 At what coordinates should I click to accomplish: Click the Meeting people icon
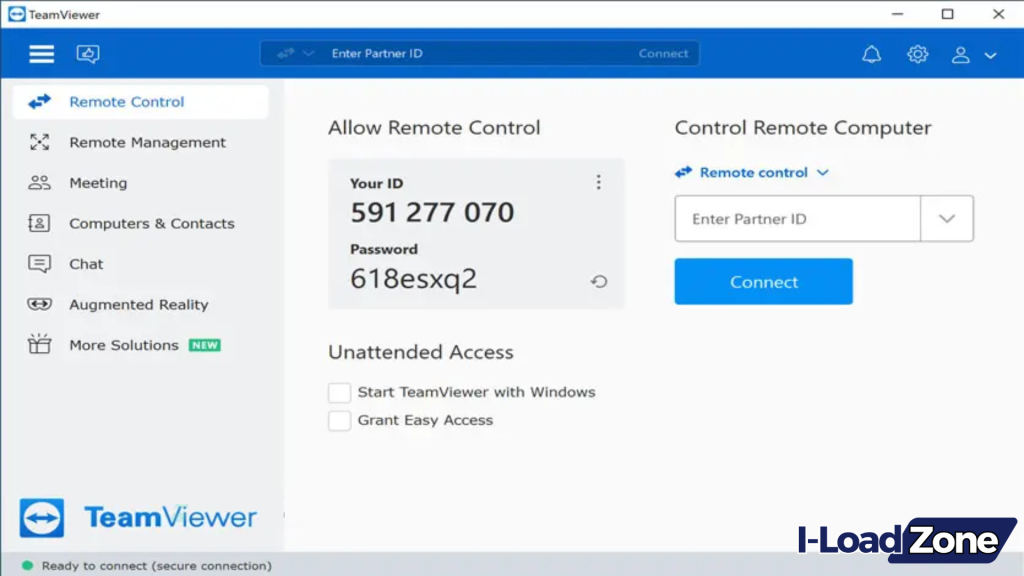(39, 183)
